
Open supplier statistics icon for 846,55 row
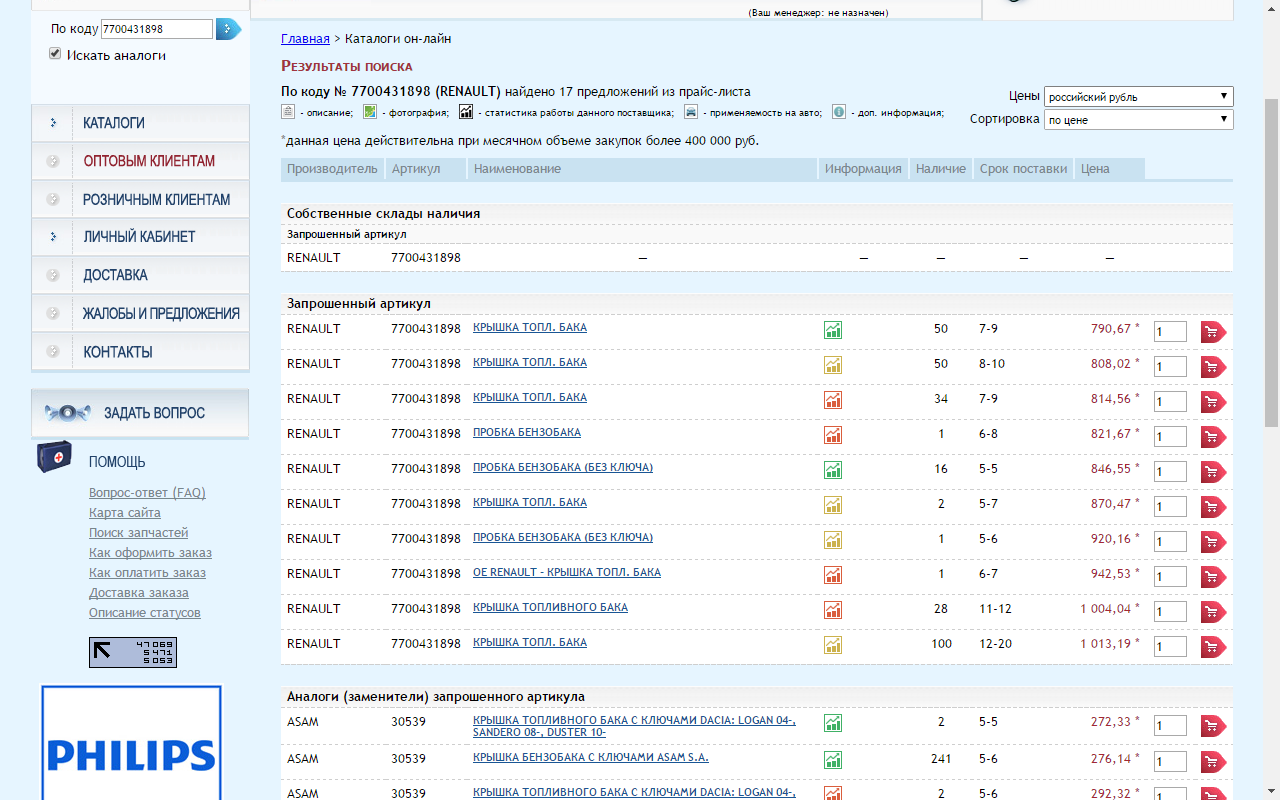[x=832, y=470]
